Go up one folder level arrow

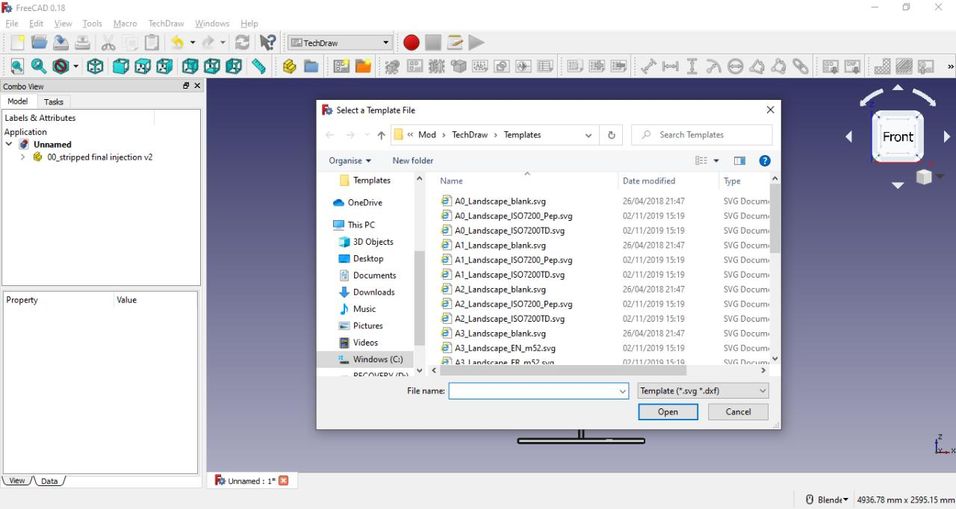381,135
